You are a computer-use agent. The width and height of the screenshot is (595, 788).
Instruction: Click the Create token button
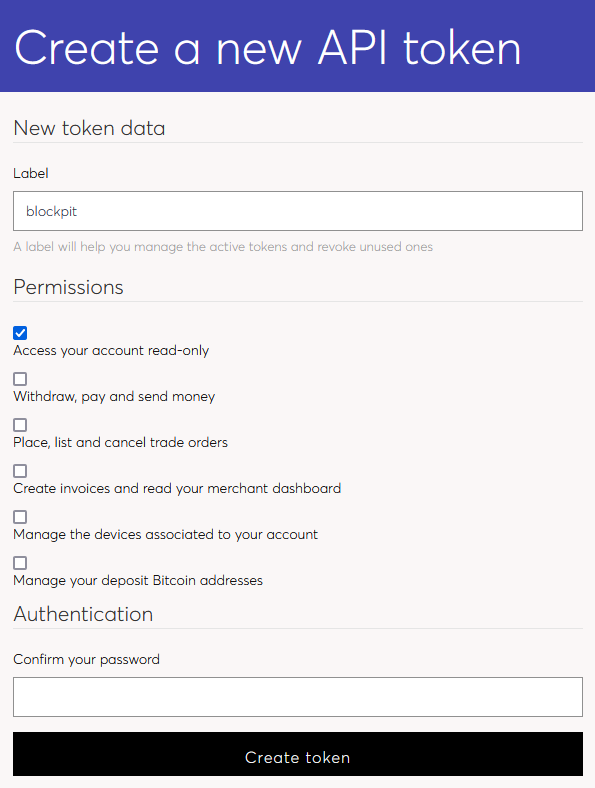(298, 754)
